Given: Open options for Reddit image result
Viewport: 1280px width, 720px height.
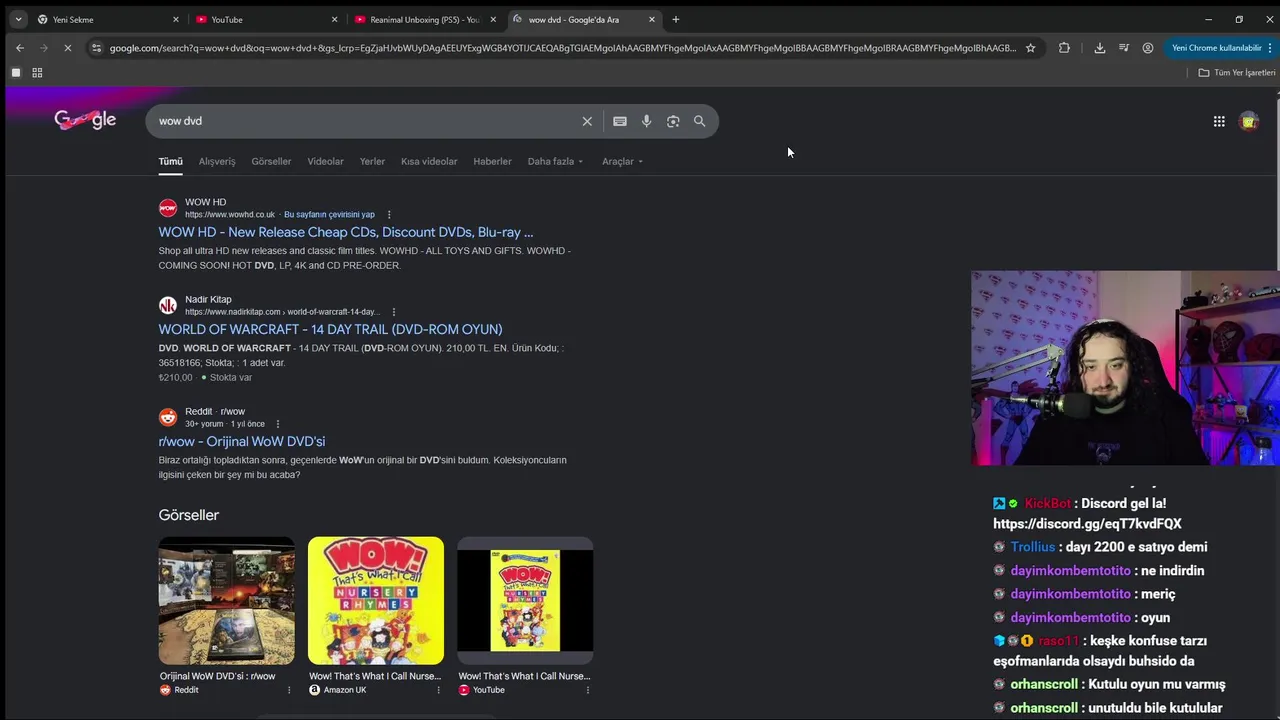Looking at the screenshot, I should pyautogui.click(x=289, y=690).
